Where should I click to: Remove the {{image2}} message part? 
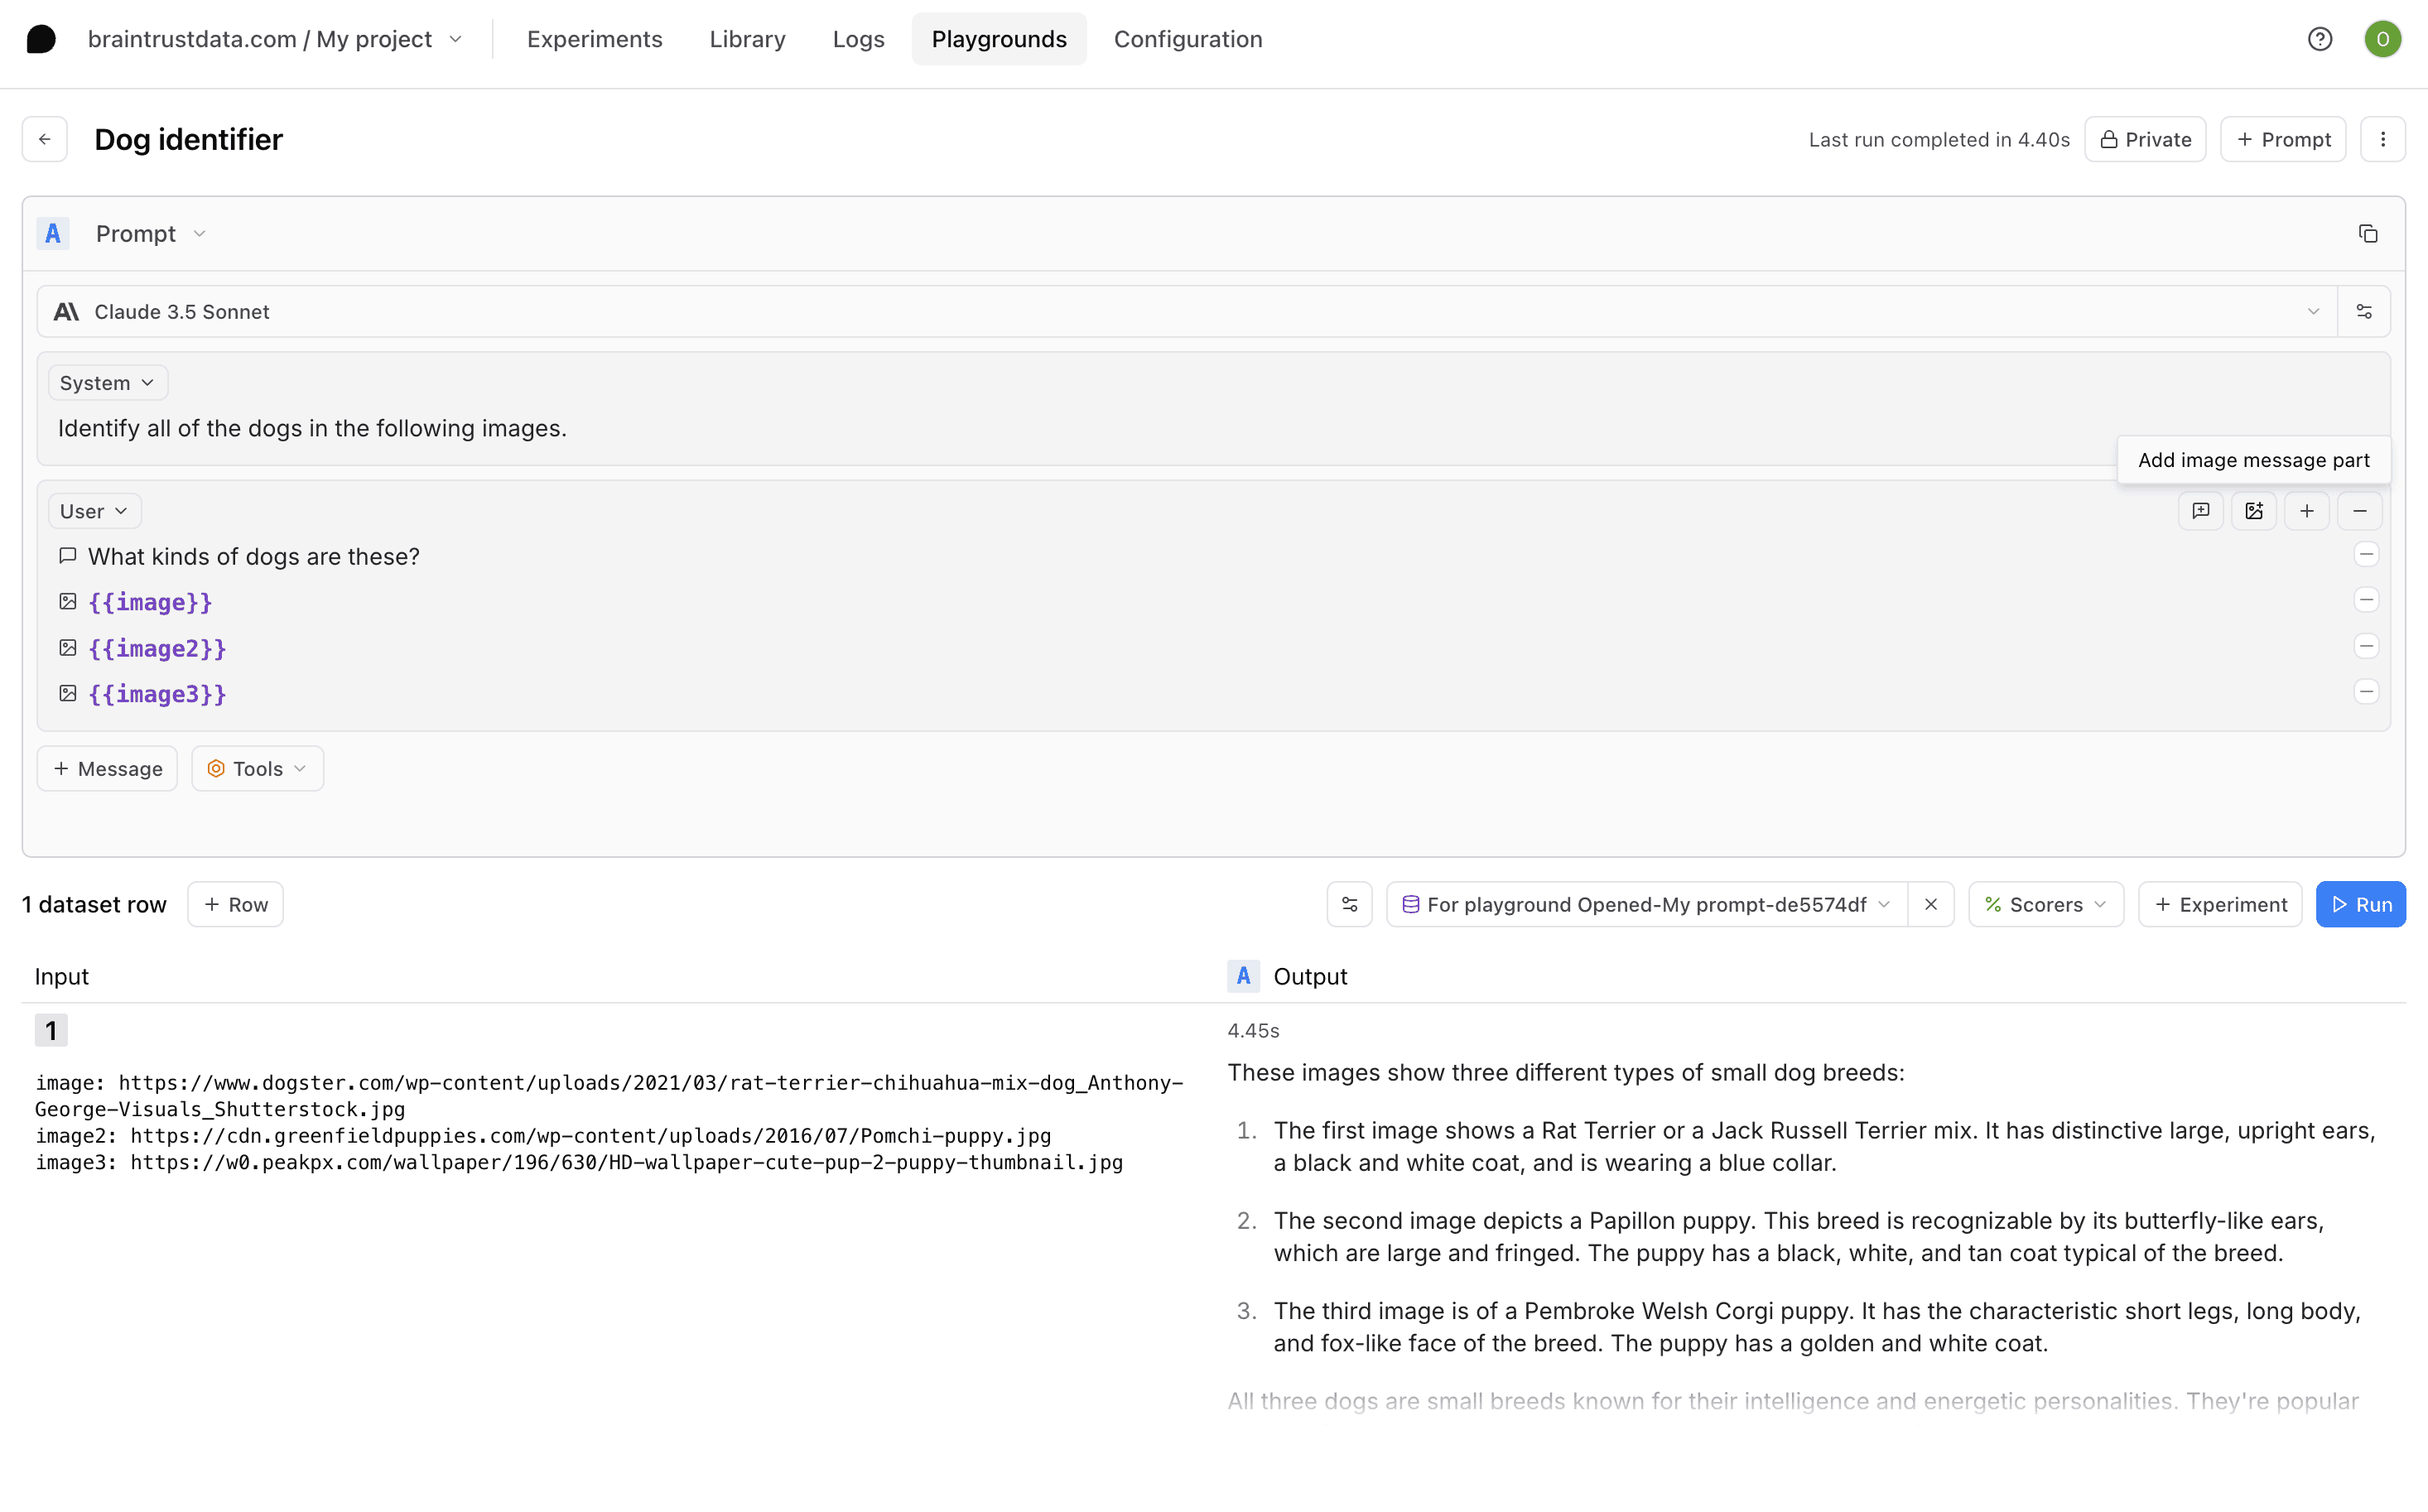[2365, 646]
